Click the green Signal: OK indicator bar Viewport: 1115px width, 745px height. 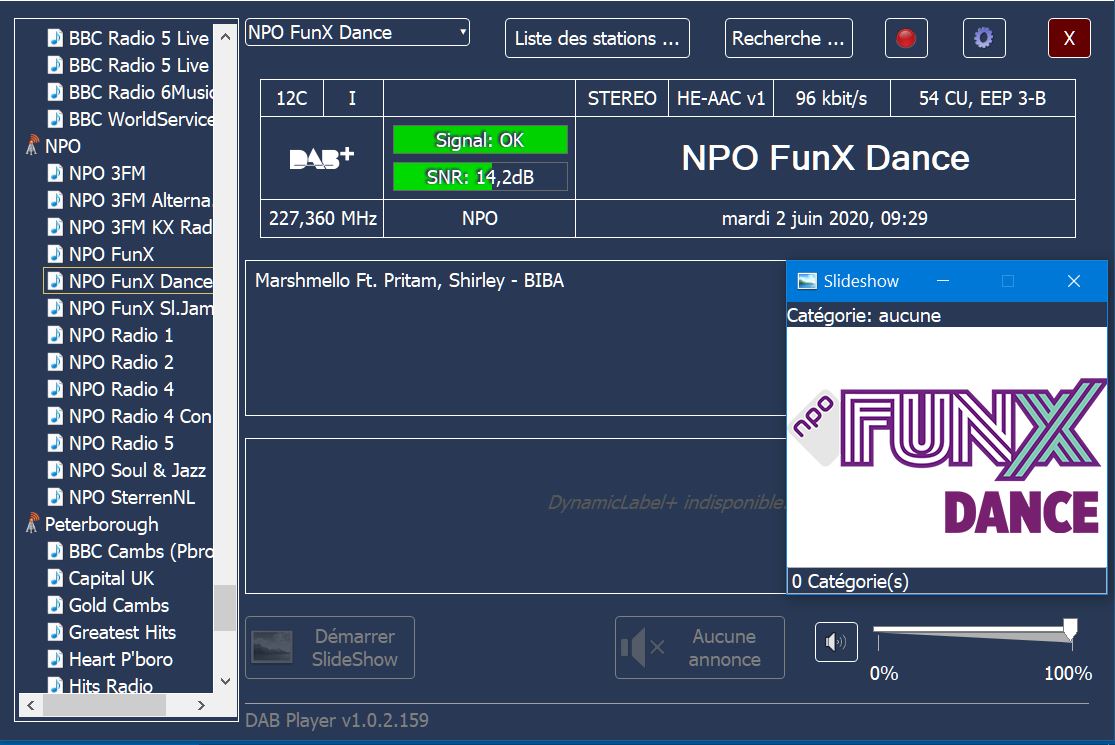tap(480, 140)
